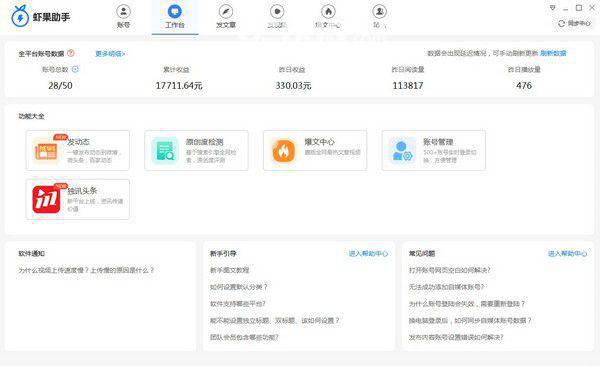Open the top navigation tab with play icon
Image resolution: width=600 pixels, height=366 pixels.
[277, 16]
